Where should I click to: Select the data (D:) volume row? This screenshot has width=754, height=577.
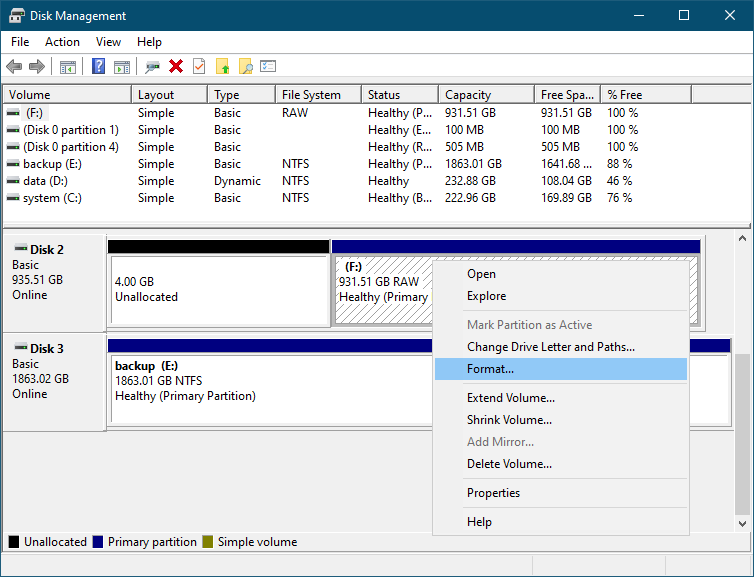point(347,181)
